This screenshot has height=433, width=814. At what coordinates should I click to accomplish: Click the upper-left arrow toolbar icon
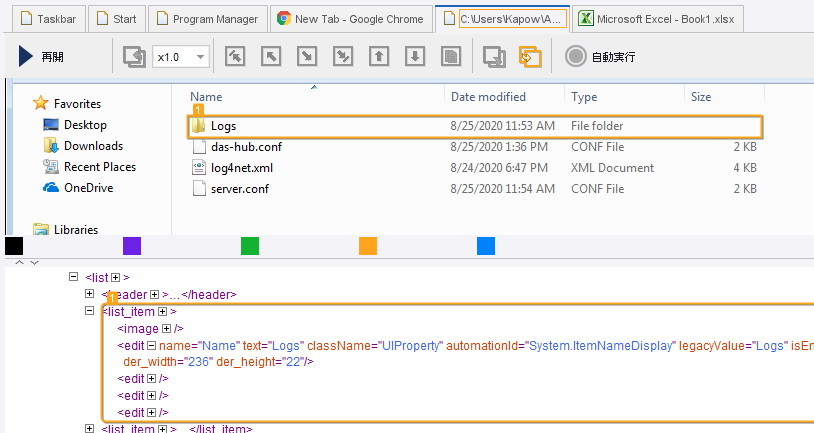pos(269,57)
